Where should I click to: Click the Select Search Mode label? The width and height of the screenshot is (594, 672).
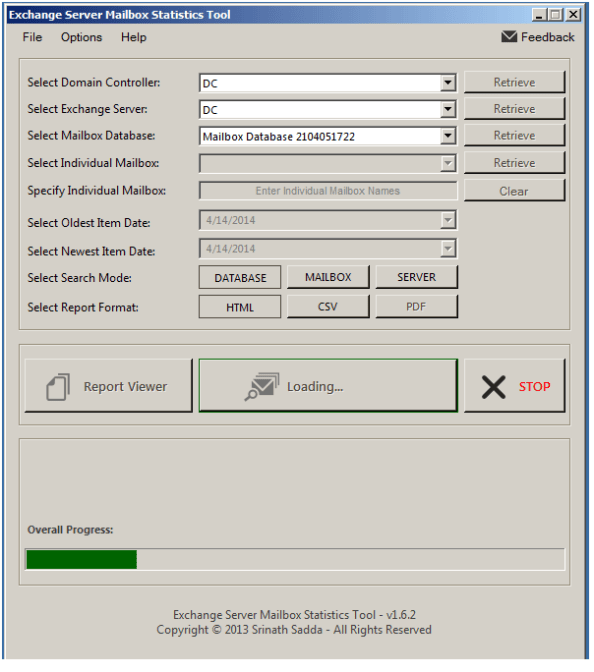pyautogui.click(x=80, y=278)
